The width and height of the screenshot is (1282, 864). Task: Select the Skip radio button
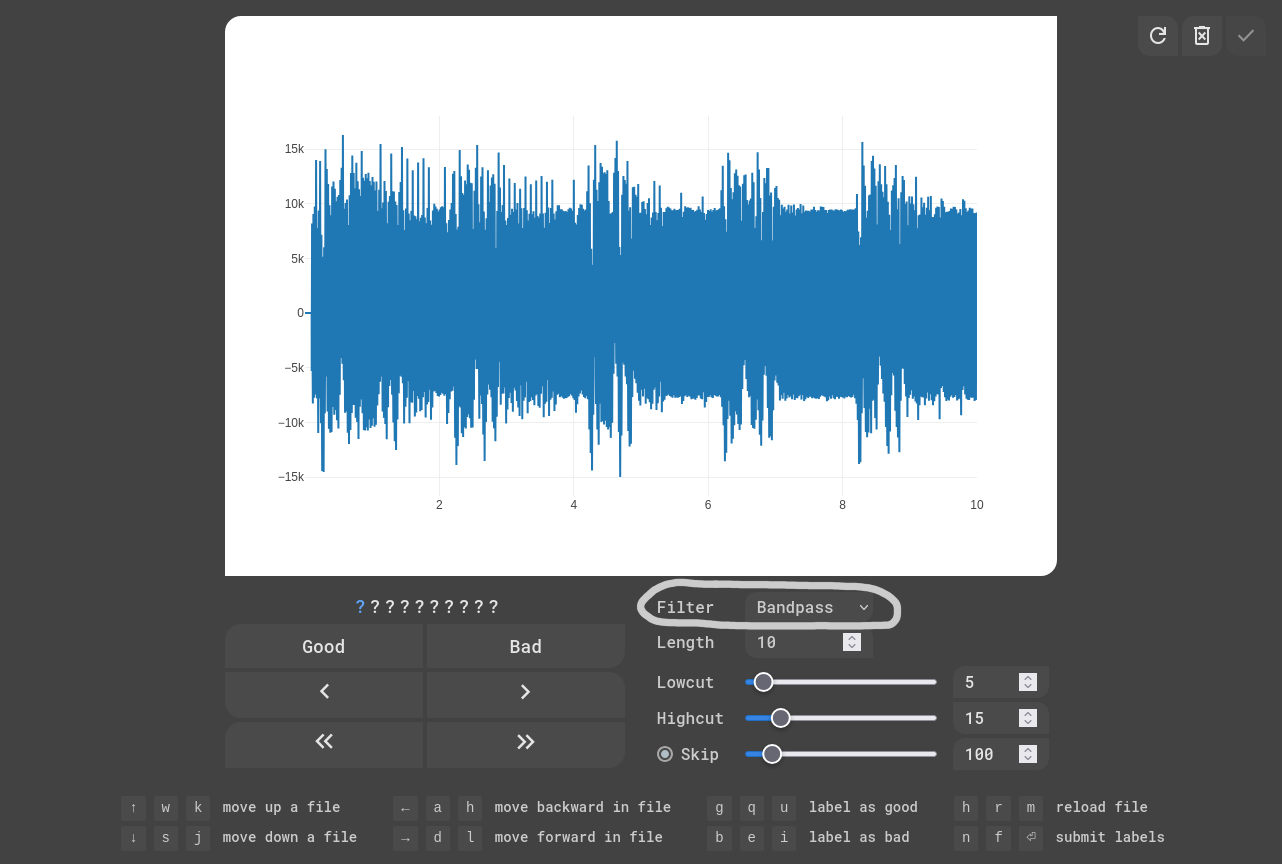coord(665,754)
